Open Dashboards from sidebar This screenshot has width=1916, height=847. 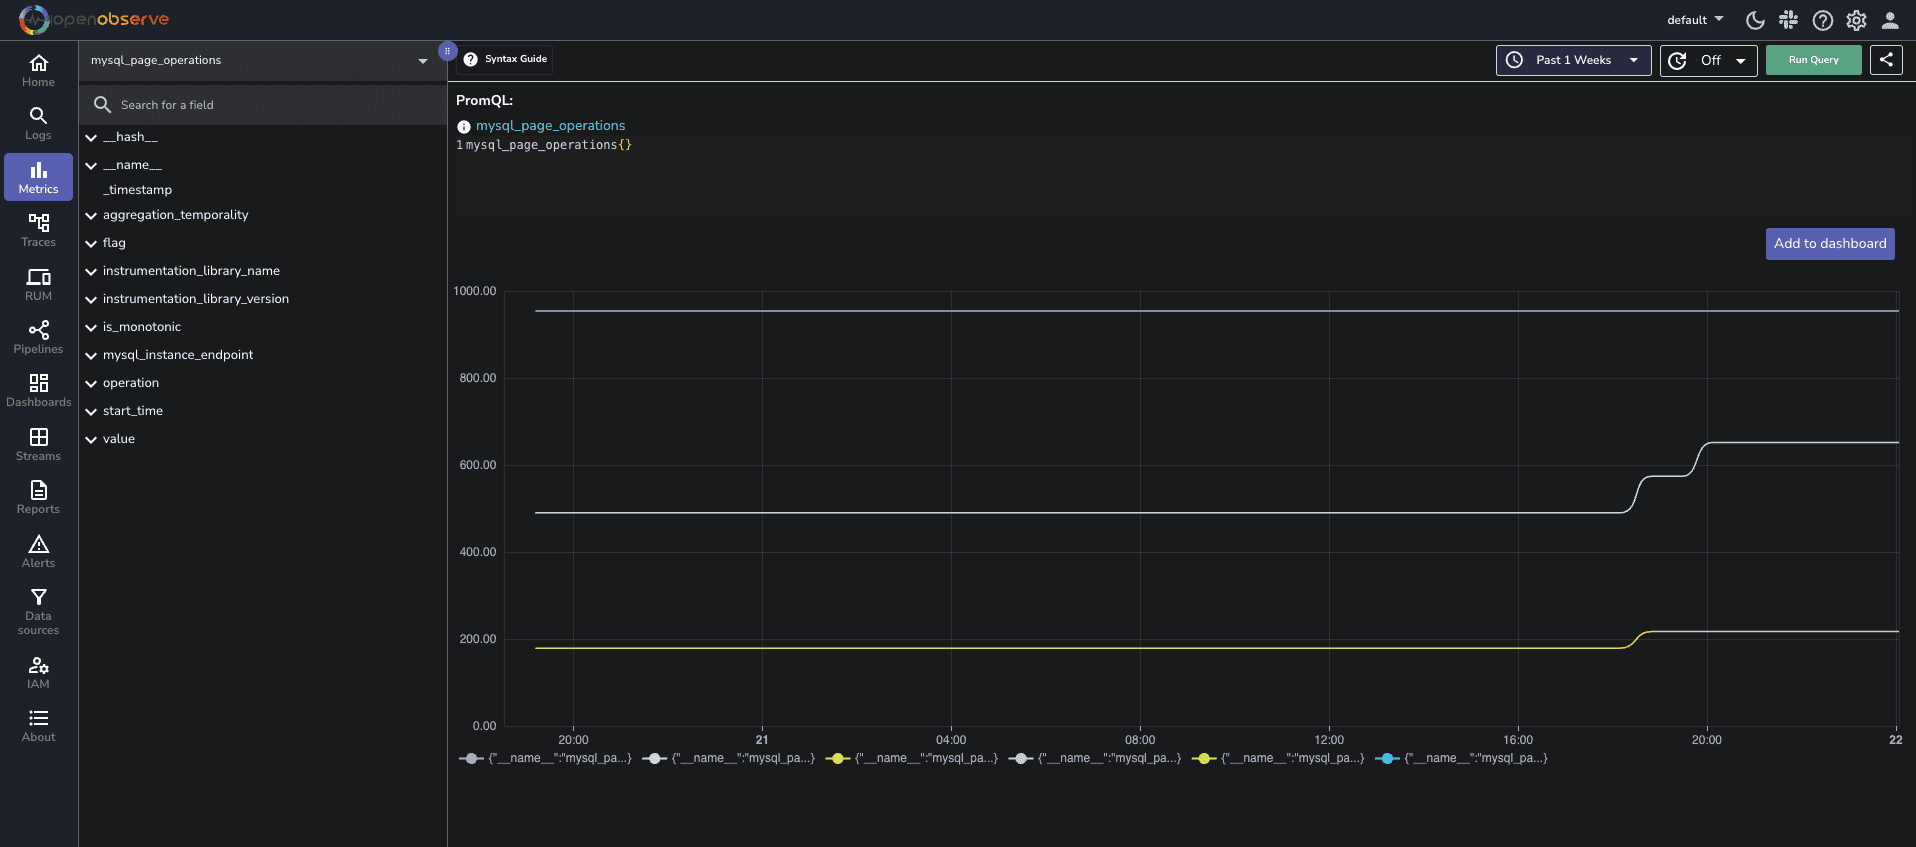39,390
